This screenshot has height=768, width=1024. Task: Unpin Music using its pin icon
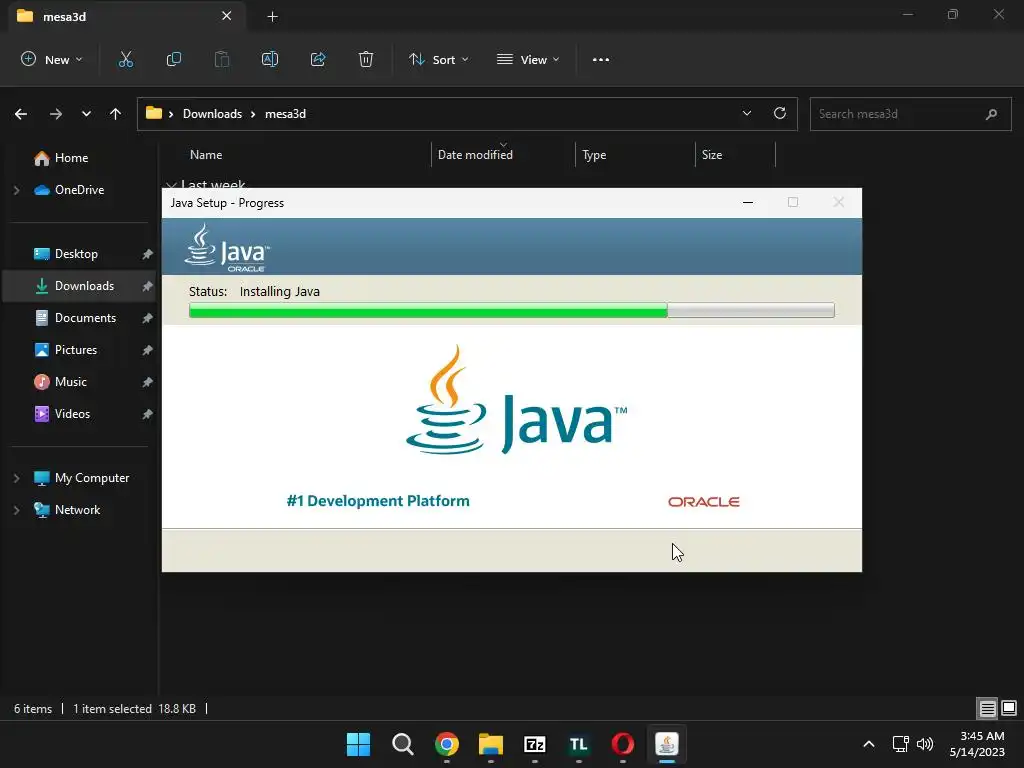click(148, 382)
